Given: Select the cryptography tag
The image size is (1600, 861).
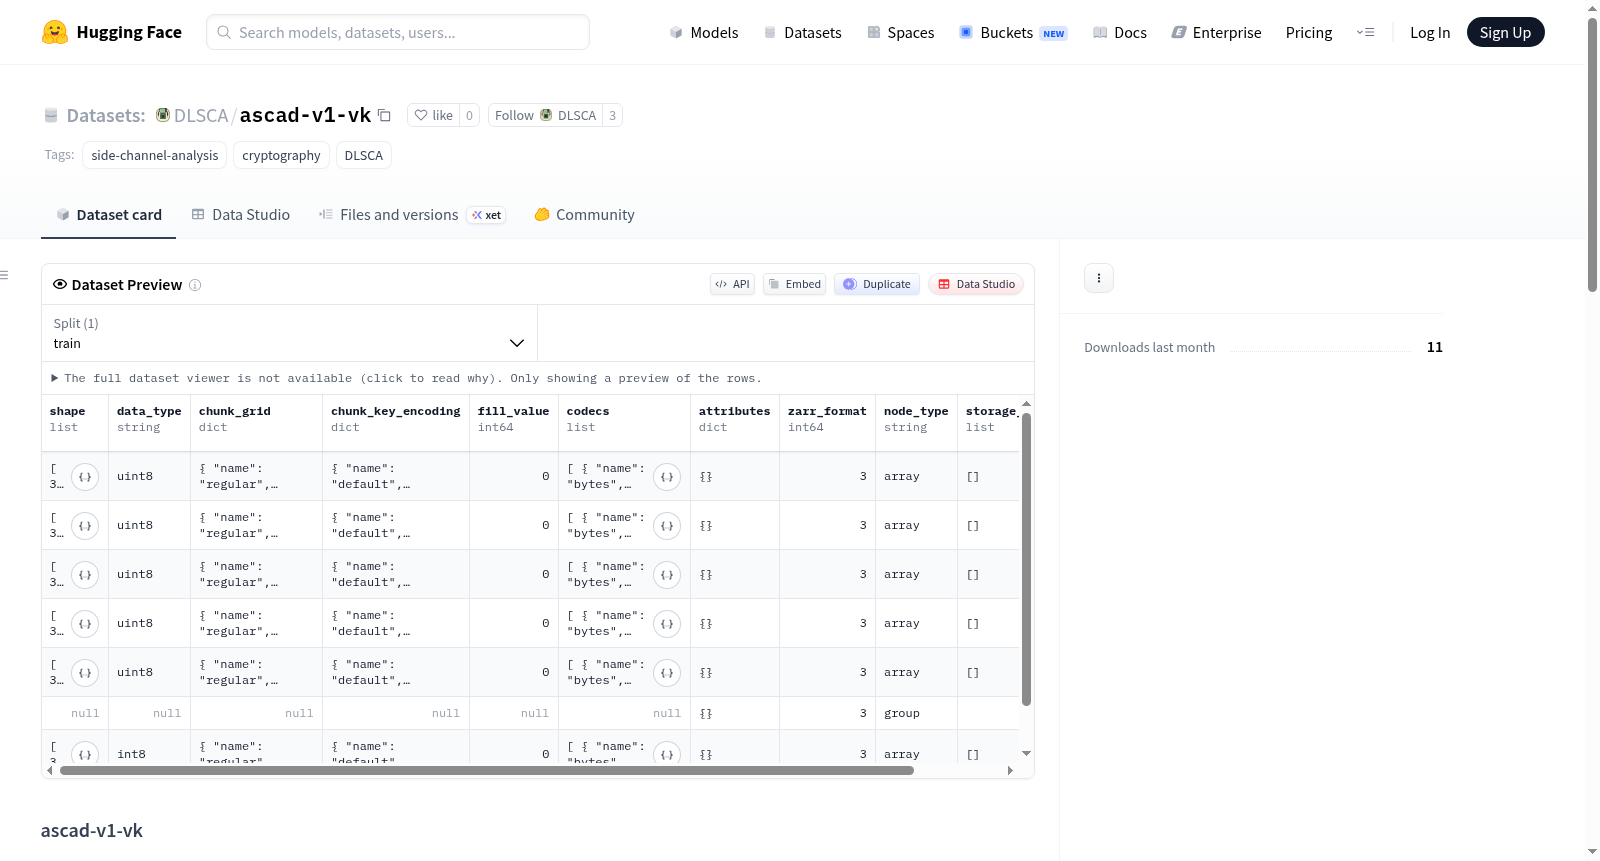Looking at the screenshot, I should point(281,155).
